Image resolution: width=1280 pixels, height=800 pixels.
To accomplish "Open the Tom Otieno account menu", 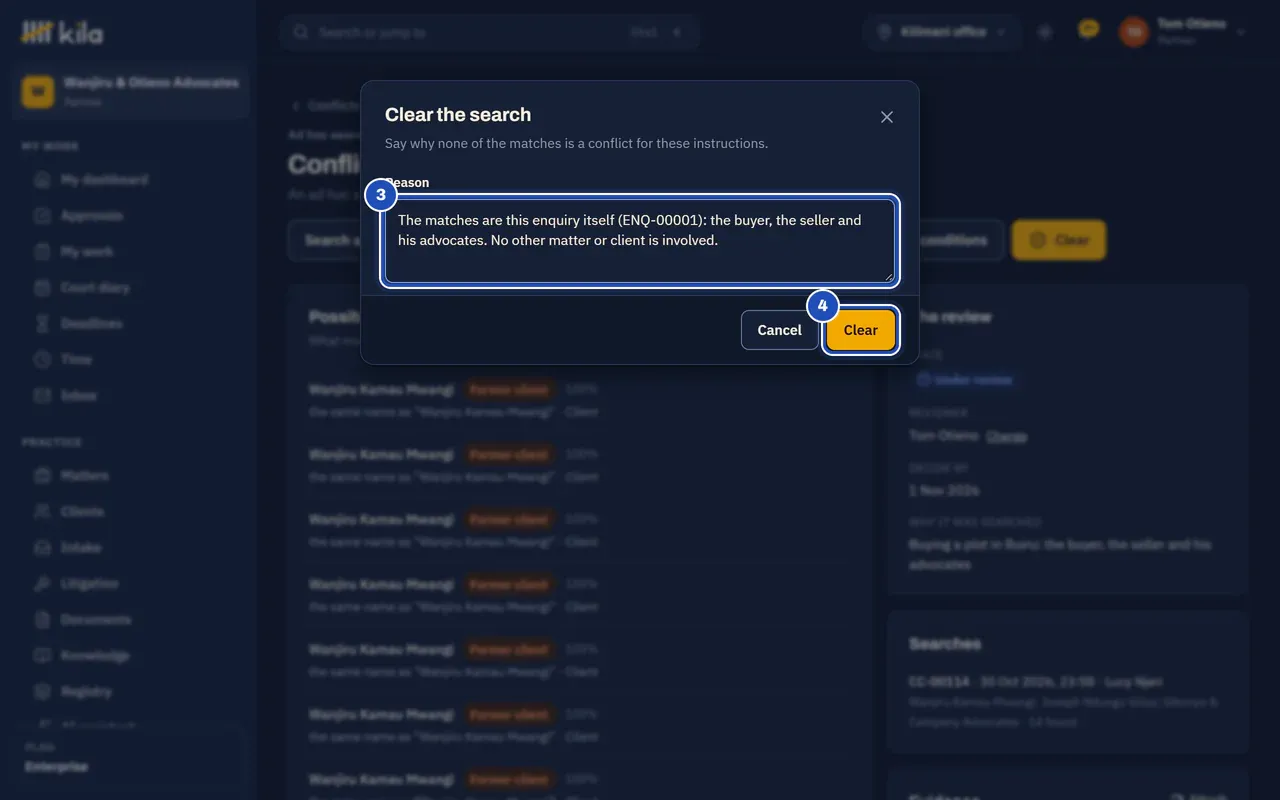I will click(1183, 32).
